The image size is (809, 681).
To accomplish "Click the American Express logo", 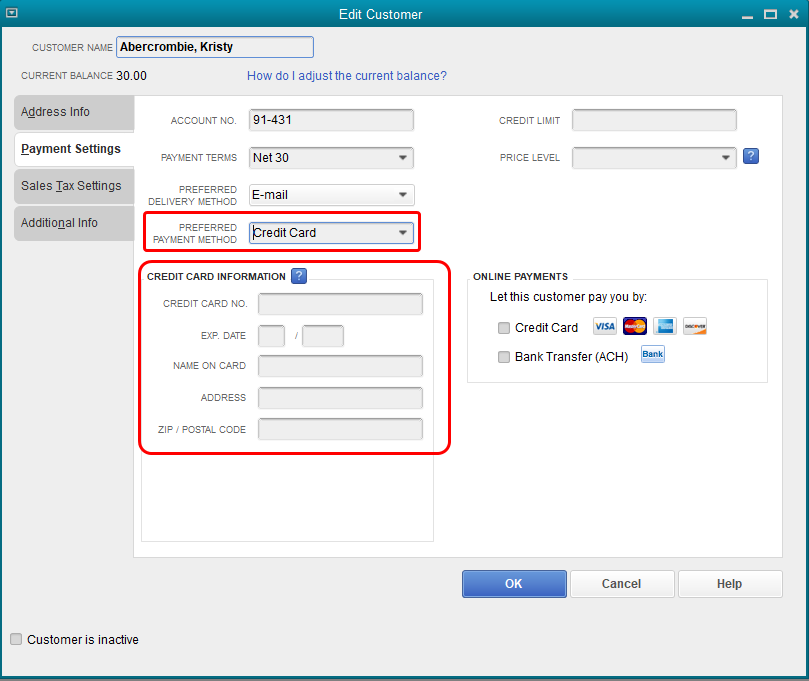I will click(x=665, y=326).
